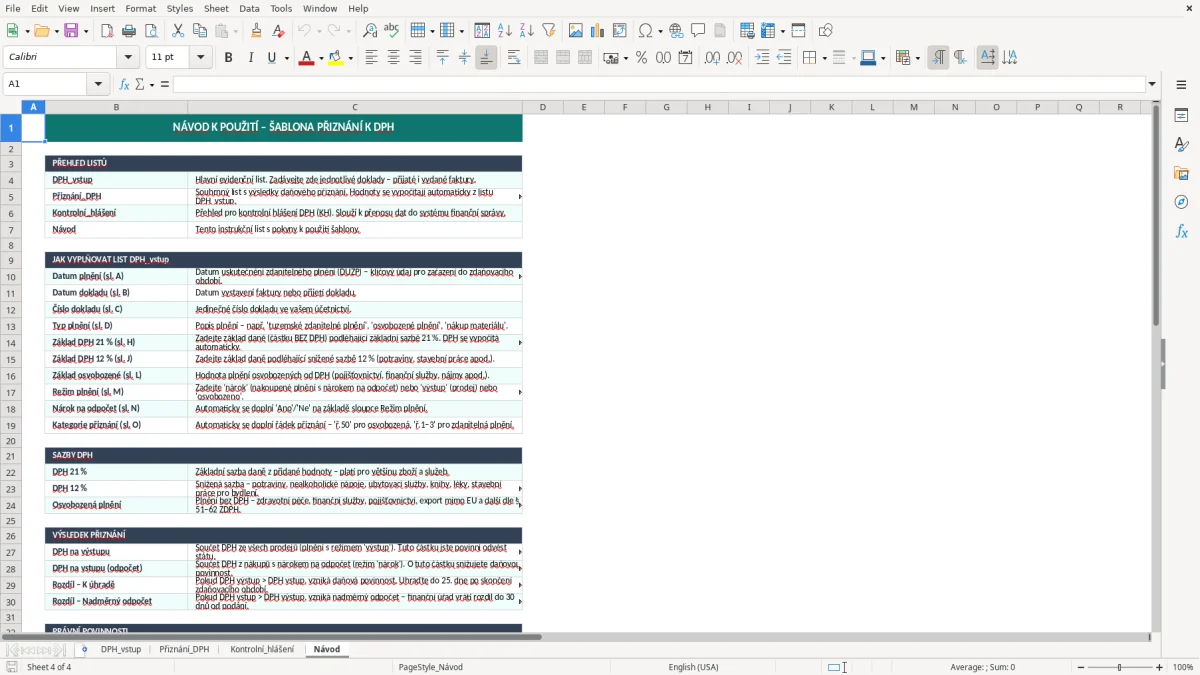Insert an image
Image resolution: width=1200 pixels, height=675 pixels.
pyautogui.click(x=577, y=31)
